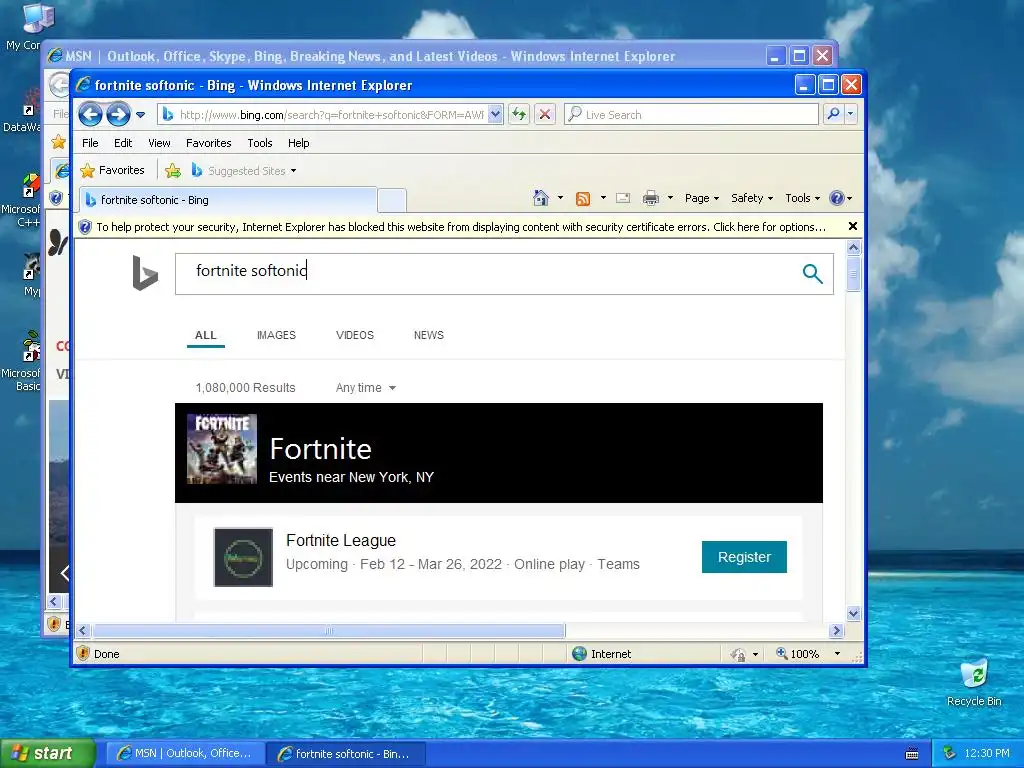
Task: Switch to IMAGES results tab
Action: coord(276,335)
